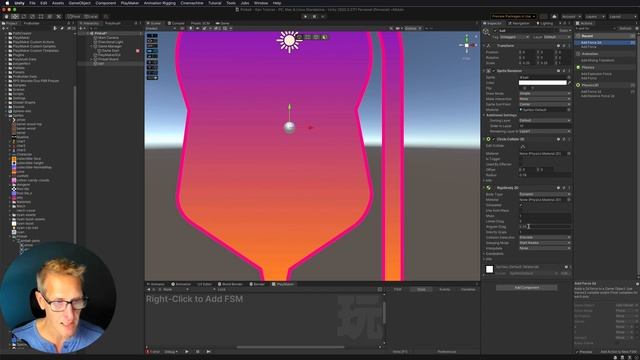Open the Sleeping Mode dropdown
The width and height of the screenshot is (640, 360).
(544, 243)
